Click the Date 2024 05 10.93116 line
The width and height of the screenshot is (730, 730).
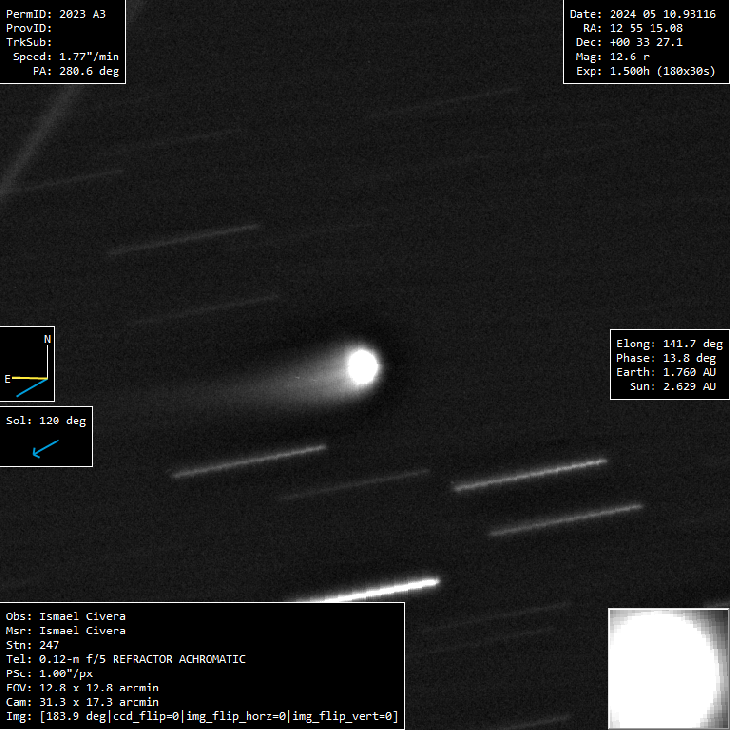click(642, 14)
